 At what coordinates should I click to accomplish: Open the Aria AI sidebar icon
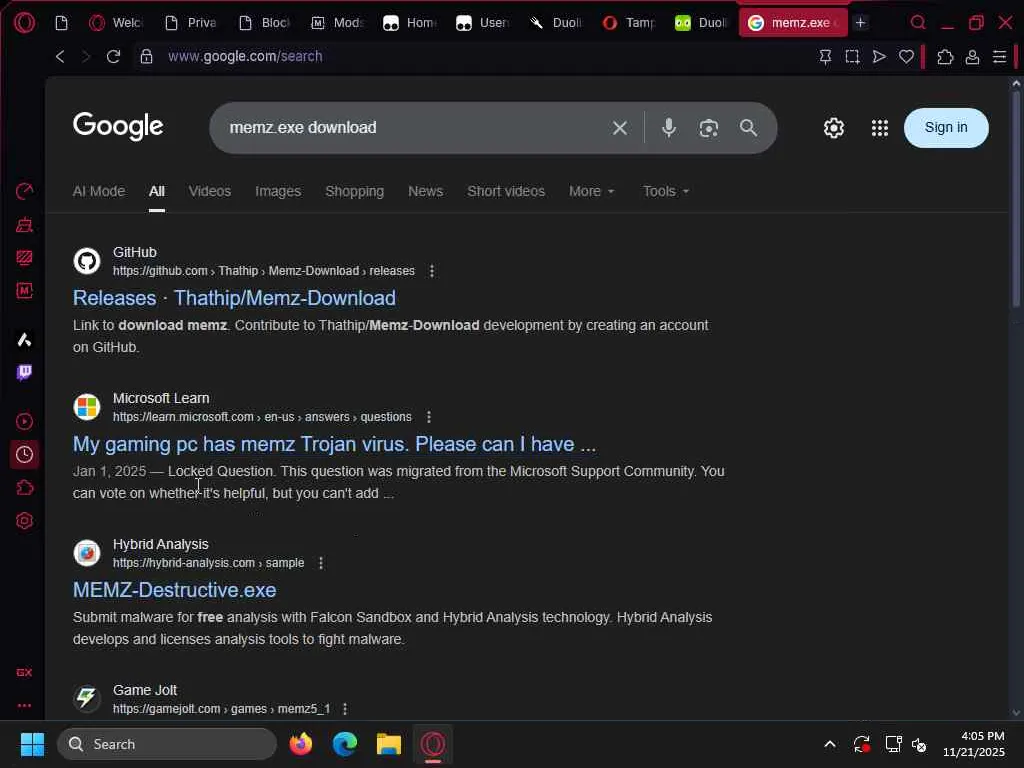[x=24, y=340]
